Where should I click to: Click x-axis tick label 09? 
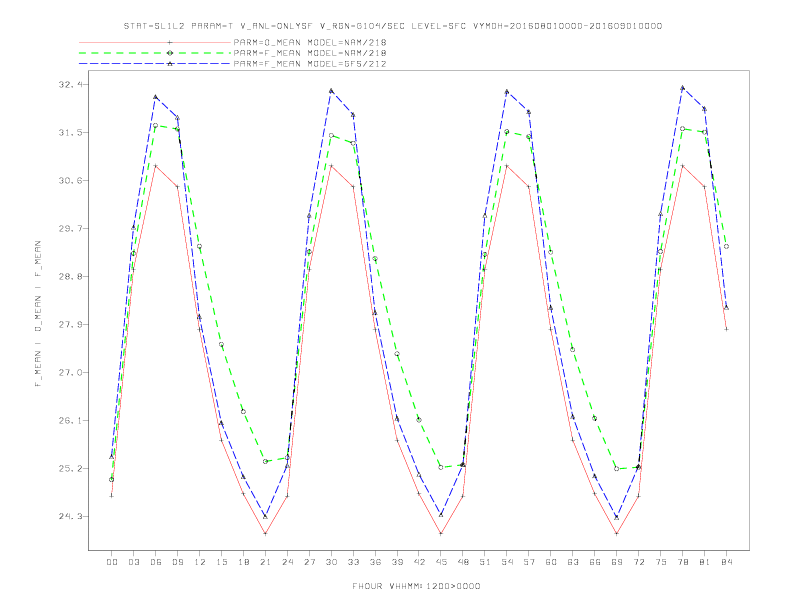point(177,562)
